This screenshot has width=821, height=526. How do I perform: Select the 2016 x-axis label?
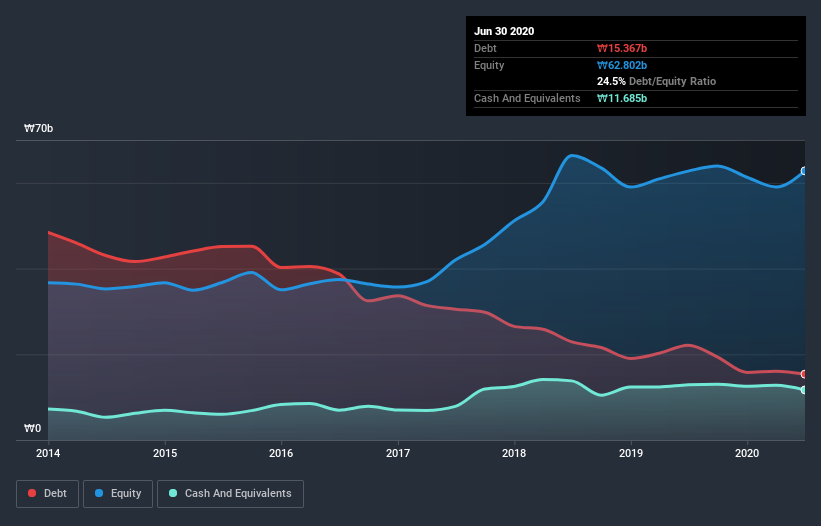(x=281, y=453)
